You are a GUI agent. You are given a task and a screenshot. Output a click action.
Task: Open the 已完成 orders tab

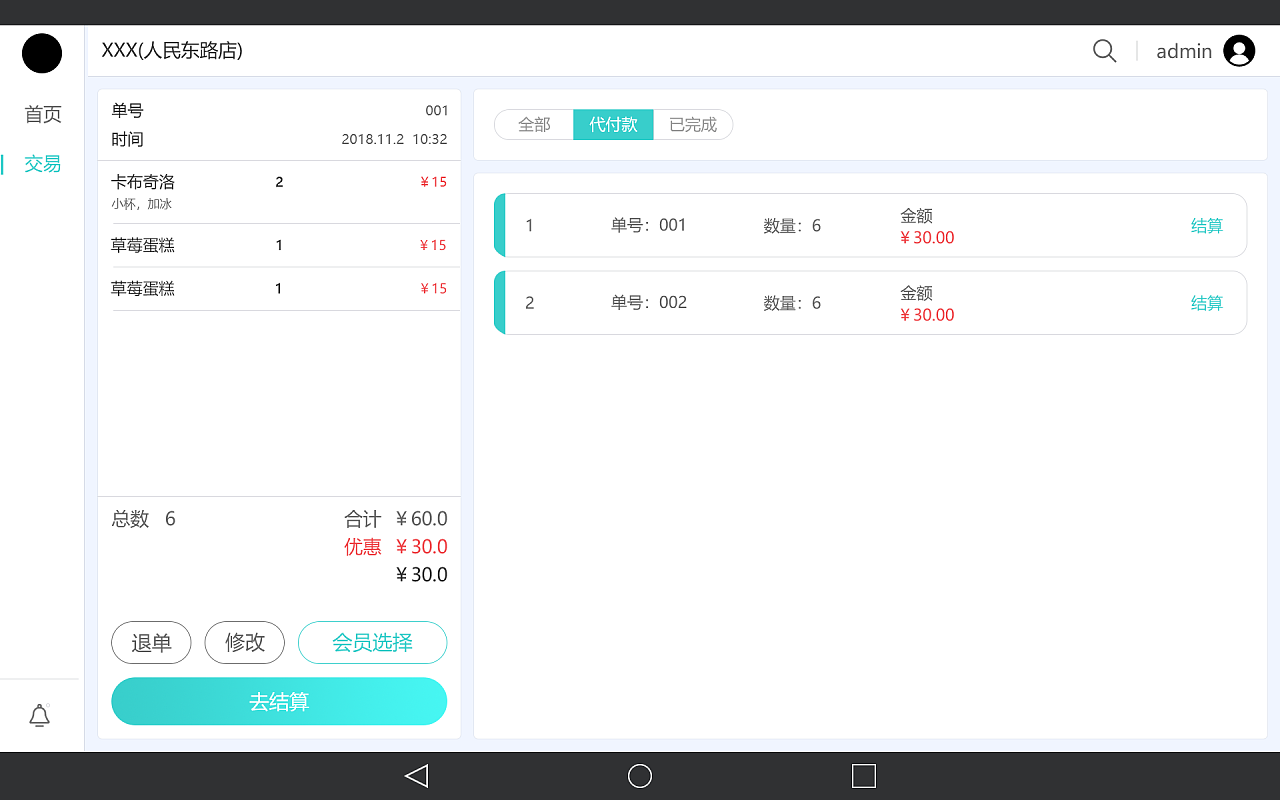pyautogui.click(x=692, y=124)
